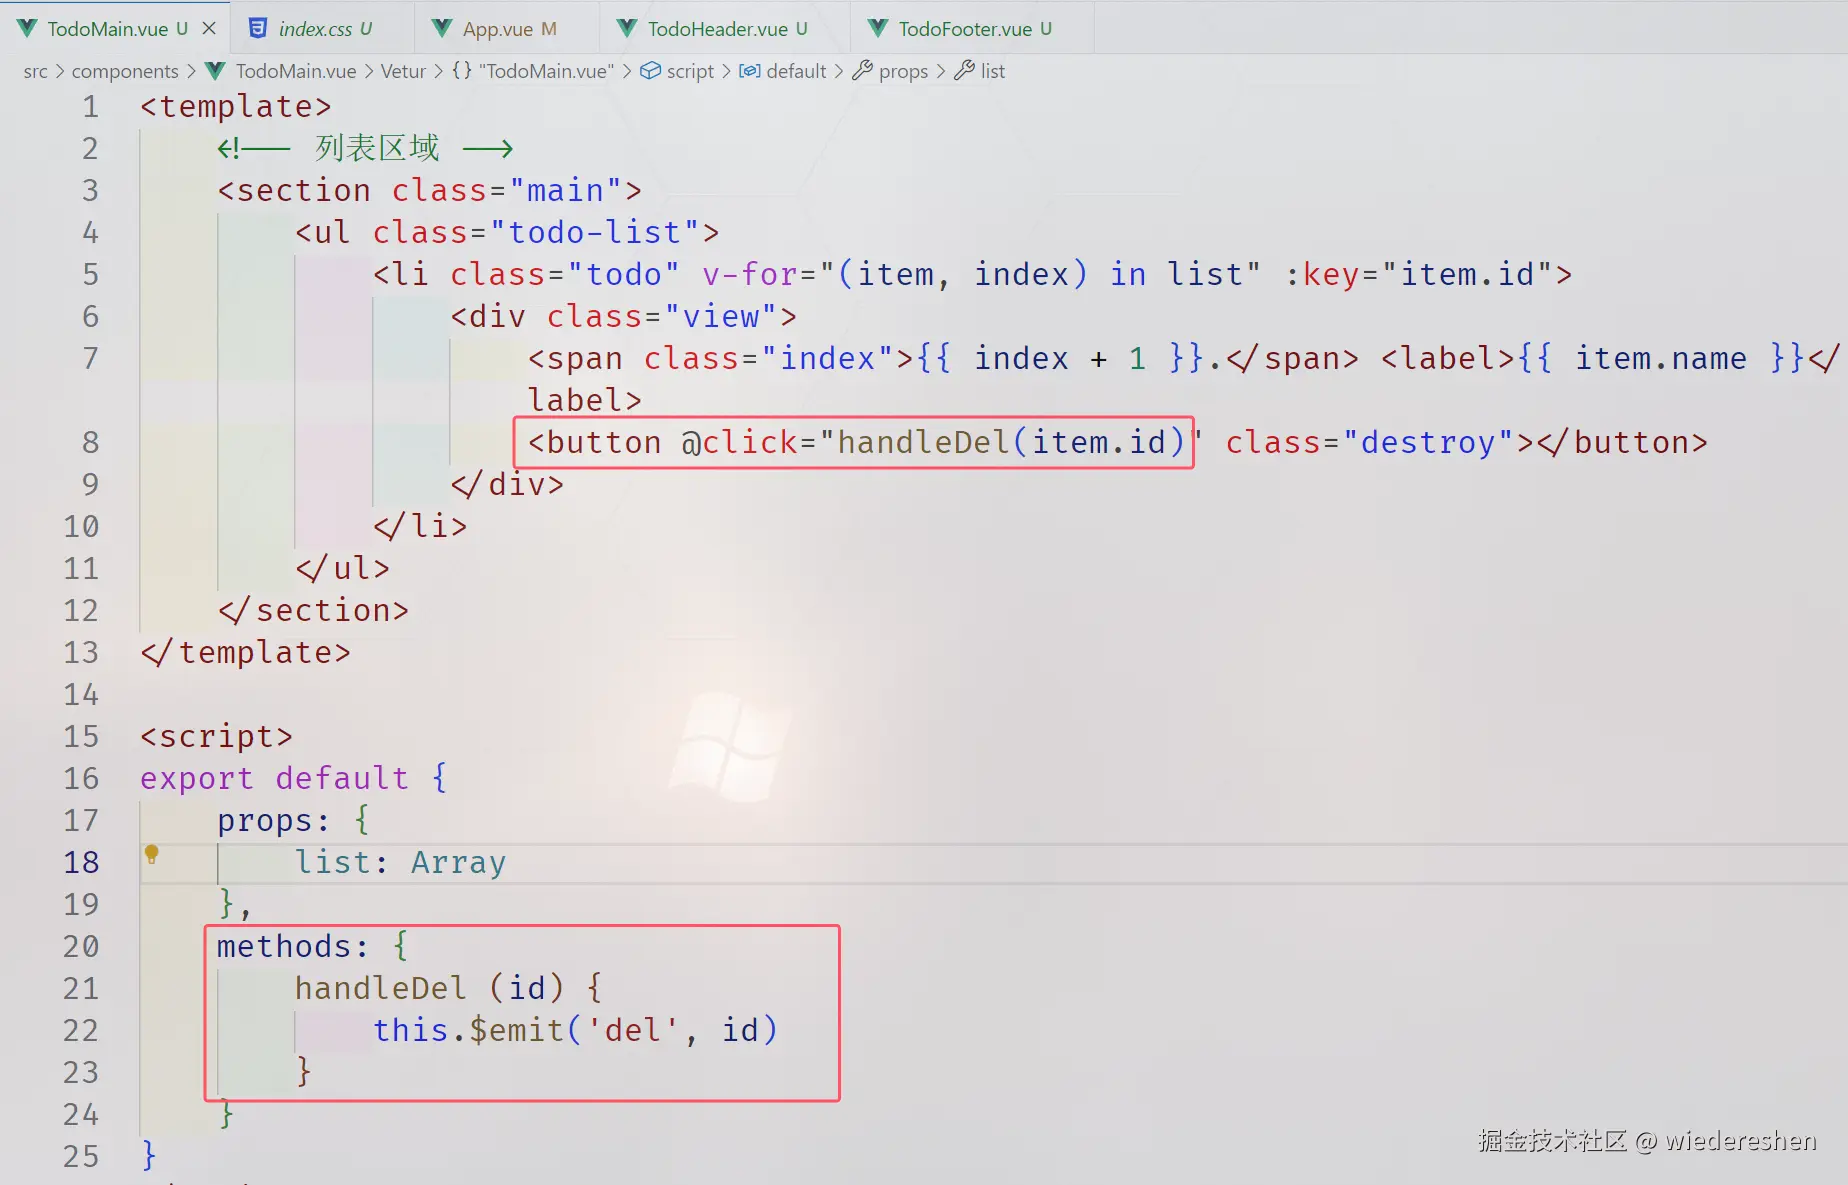The image size is (1848, 1185).
Task: Click the "export default {" line
Action: tap(294, 778)
